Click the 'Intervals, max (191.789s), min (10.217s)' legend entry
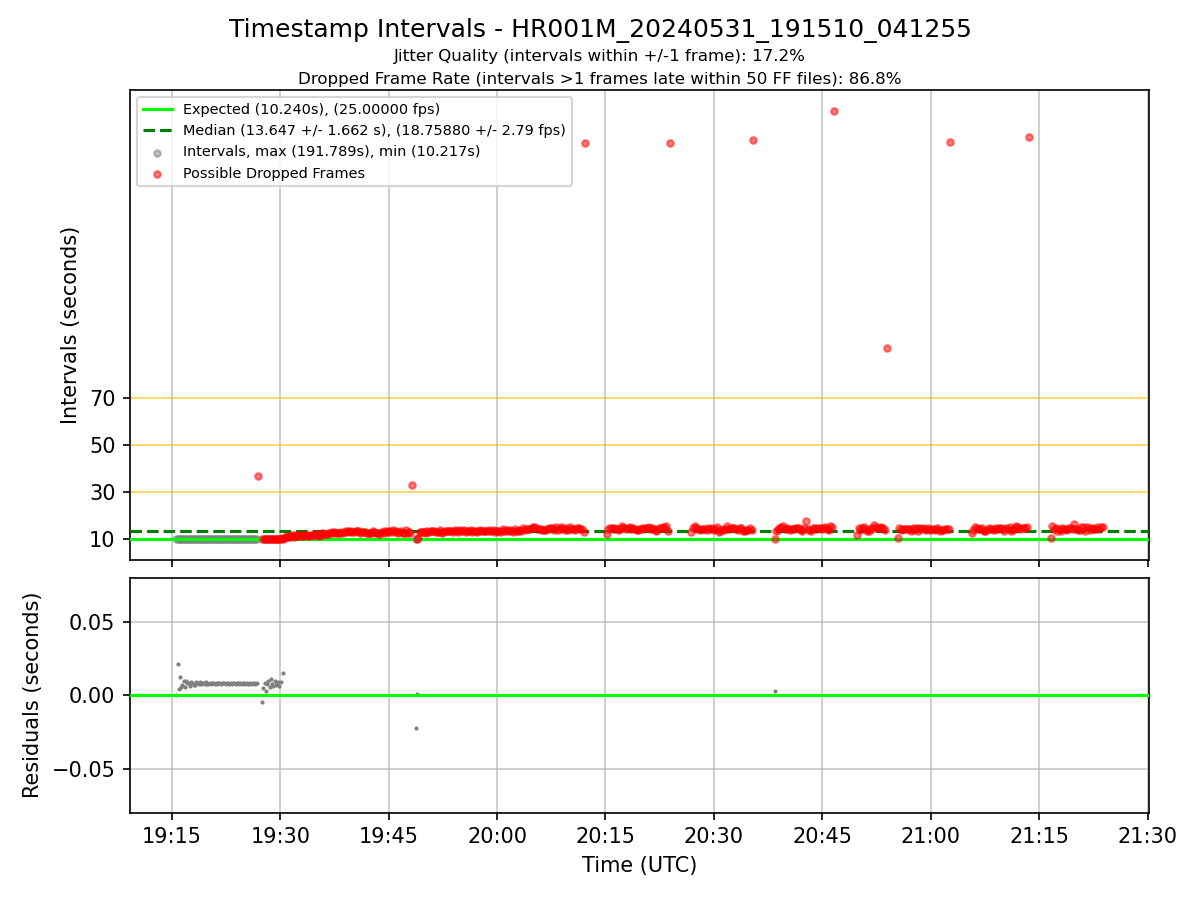The width and height of the screenshot is (1200, 900). pyautogui.click(x=331, y=152)
